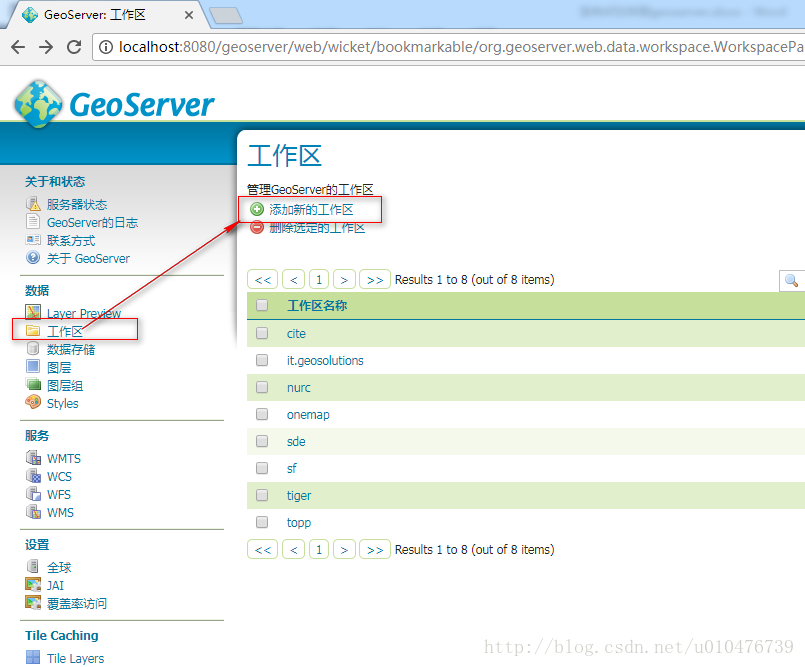
Task: Click the Layer Preview map icon
Action: click(33, 312)
